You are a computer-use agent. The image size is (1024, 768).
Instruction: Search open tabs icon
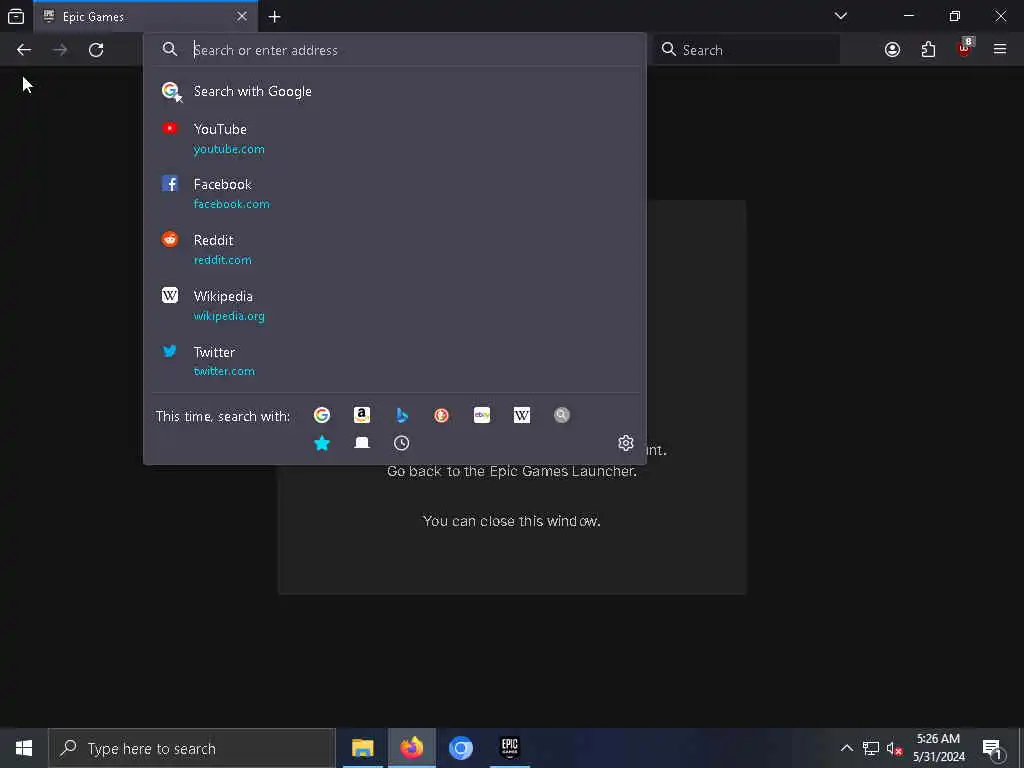pyautogui.click(x=362, y=443)
